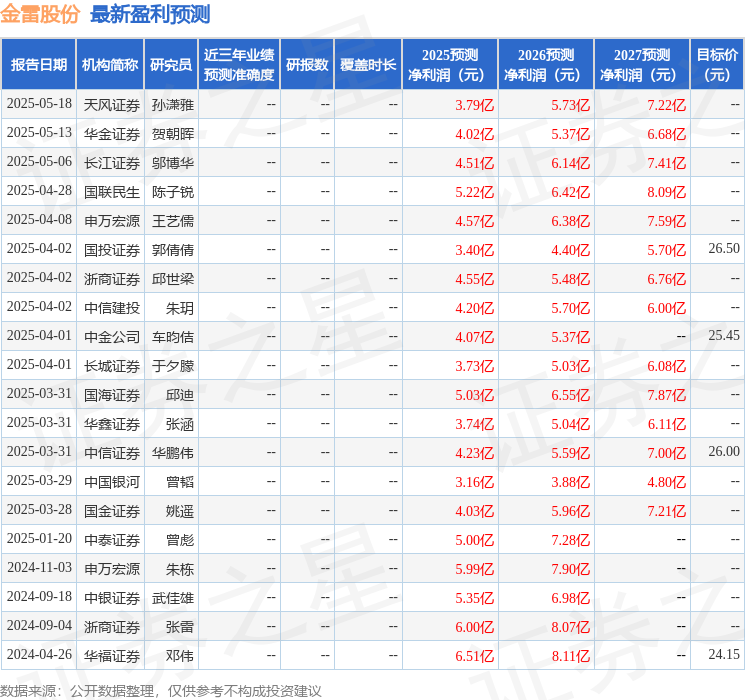Select the 中国银河 institution cell

(112, 482)
